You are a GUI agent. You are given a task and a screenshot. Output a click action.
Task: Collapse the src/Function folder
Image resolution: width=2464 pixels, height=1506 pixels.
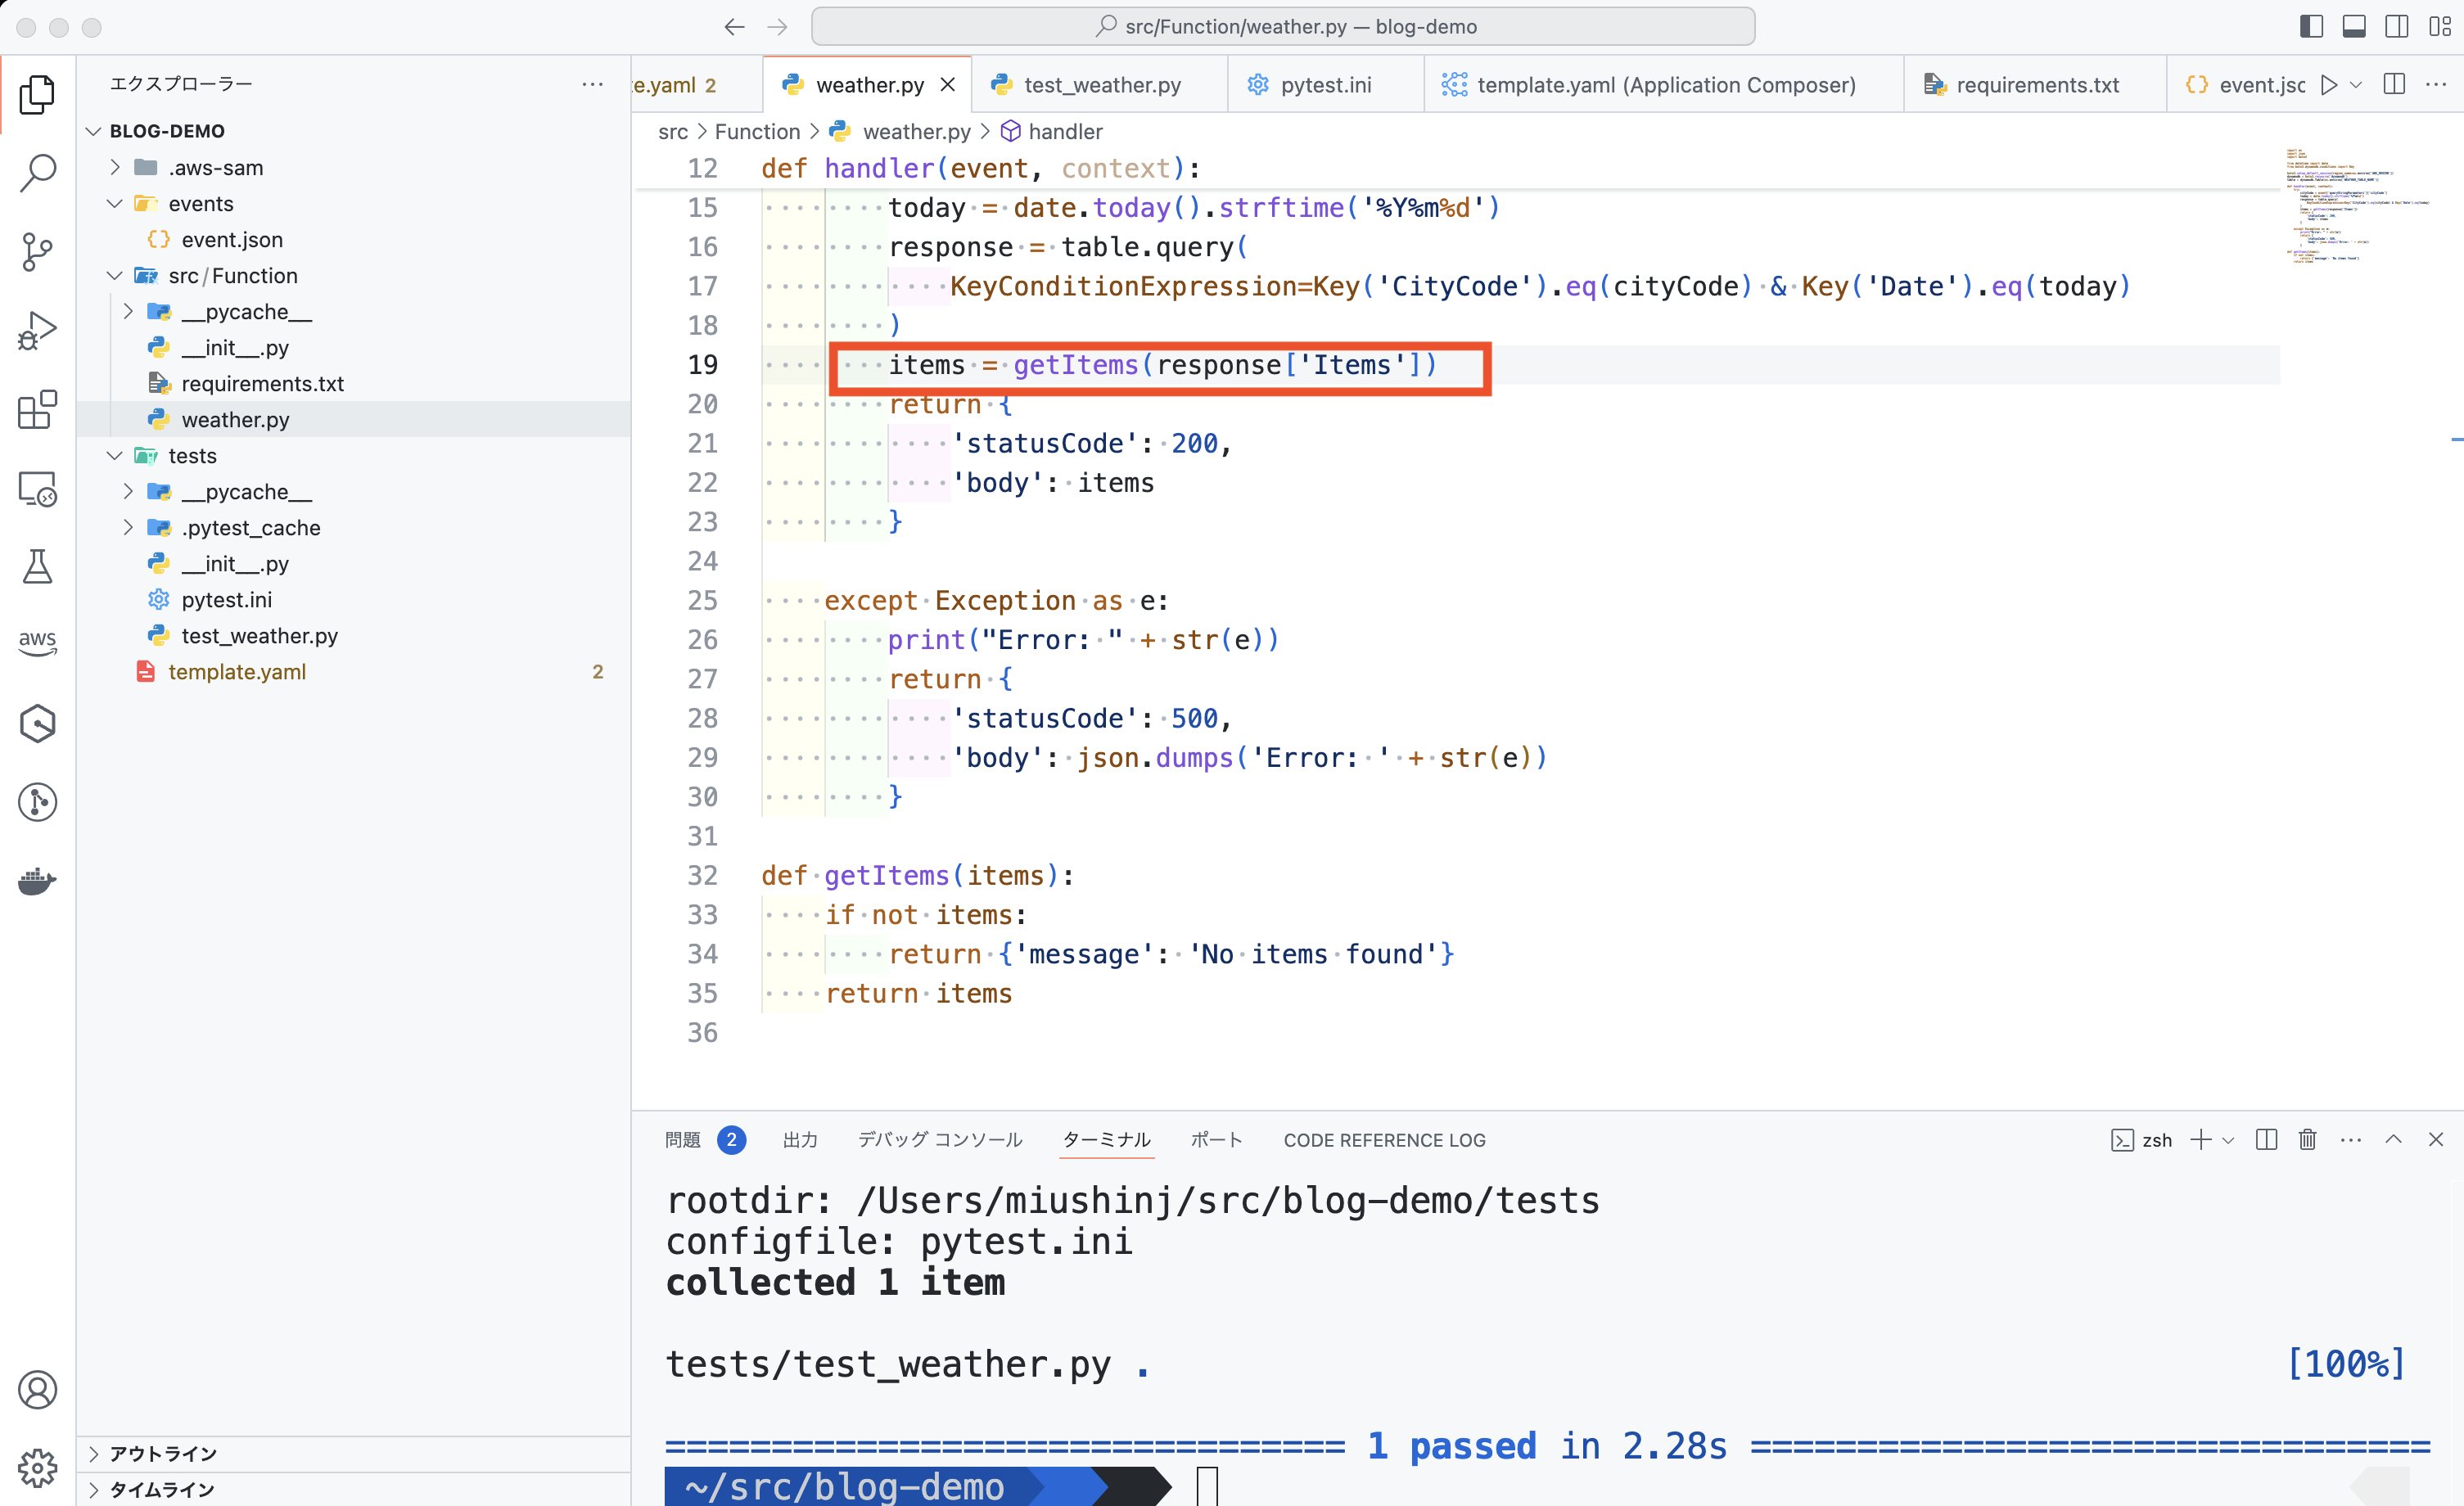click(115, 275)
